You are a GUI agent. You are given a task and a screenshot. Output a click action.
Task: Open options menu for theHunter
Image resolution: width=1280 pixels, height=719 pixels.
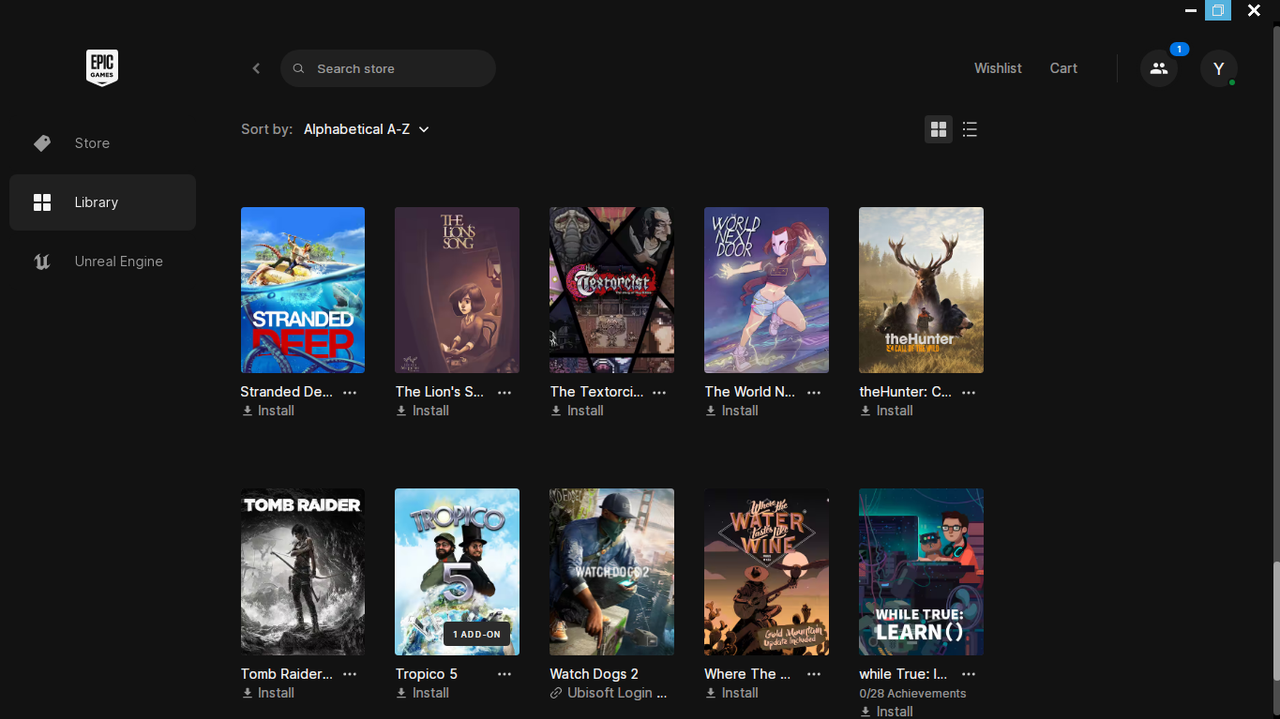[969, 393]
